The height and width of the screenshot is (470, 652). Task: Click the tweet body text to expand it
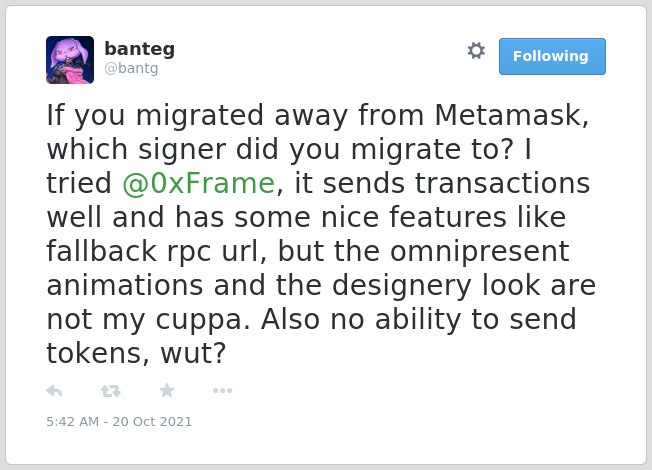(x=320, y=234)
